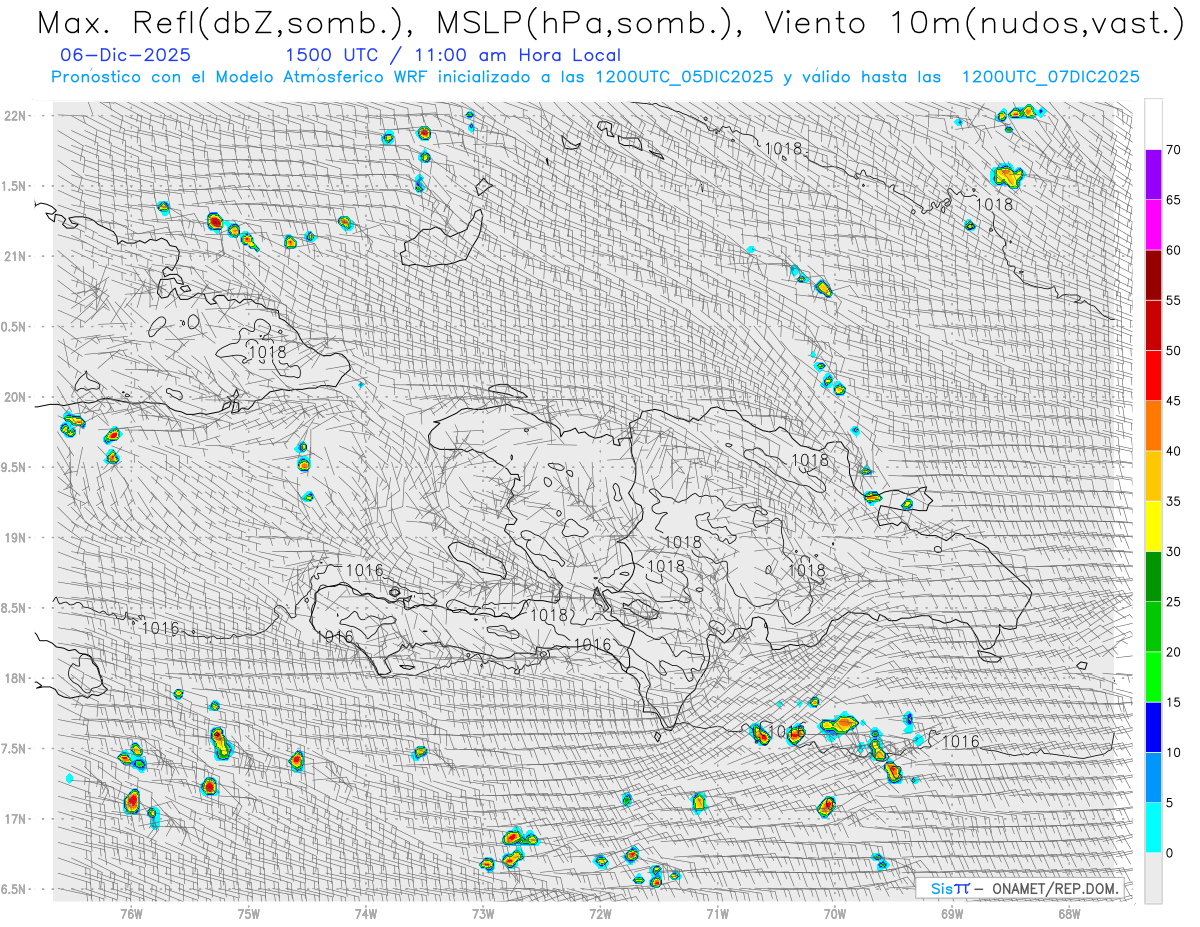The width and height of the screenshot is (1200, 927).
Task: Click the colorbar value '30'
Action: (x=1173, y=551)
